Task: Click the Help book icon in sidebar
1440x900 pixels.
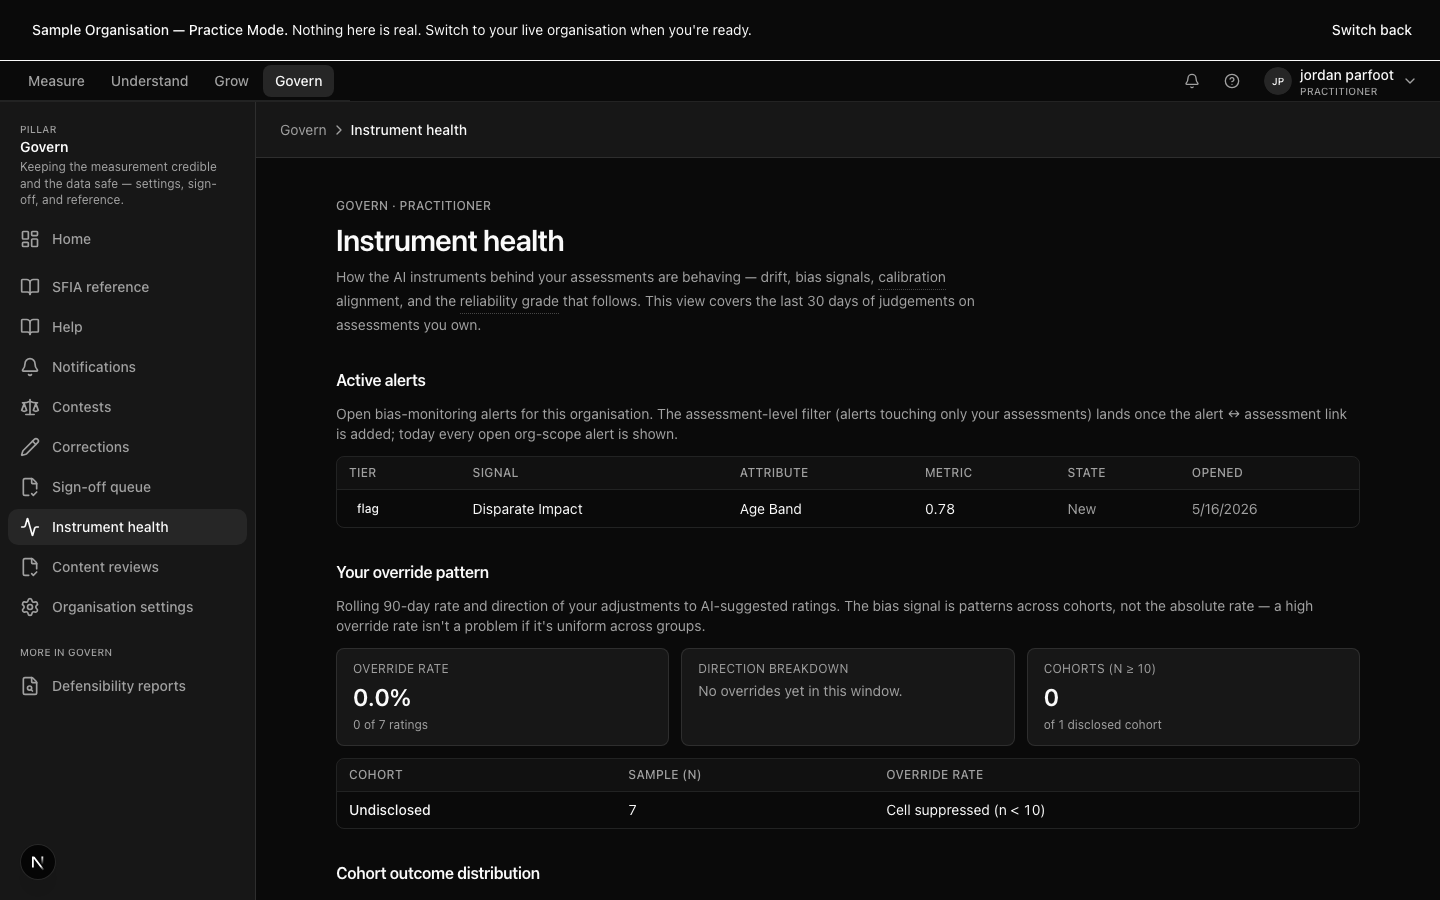Action: pyautogui.click(x=30, y=327)
